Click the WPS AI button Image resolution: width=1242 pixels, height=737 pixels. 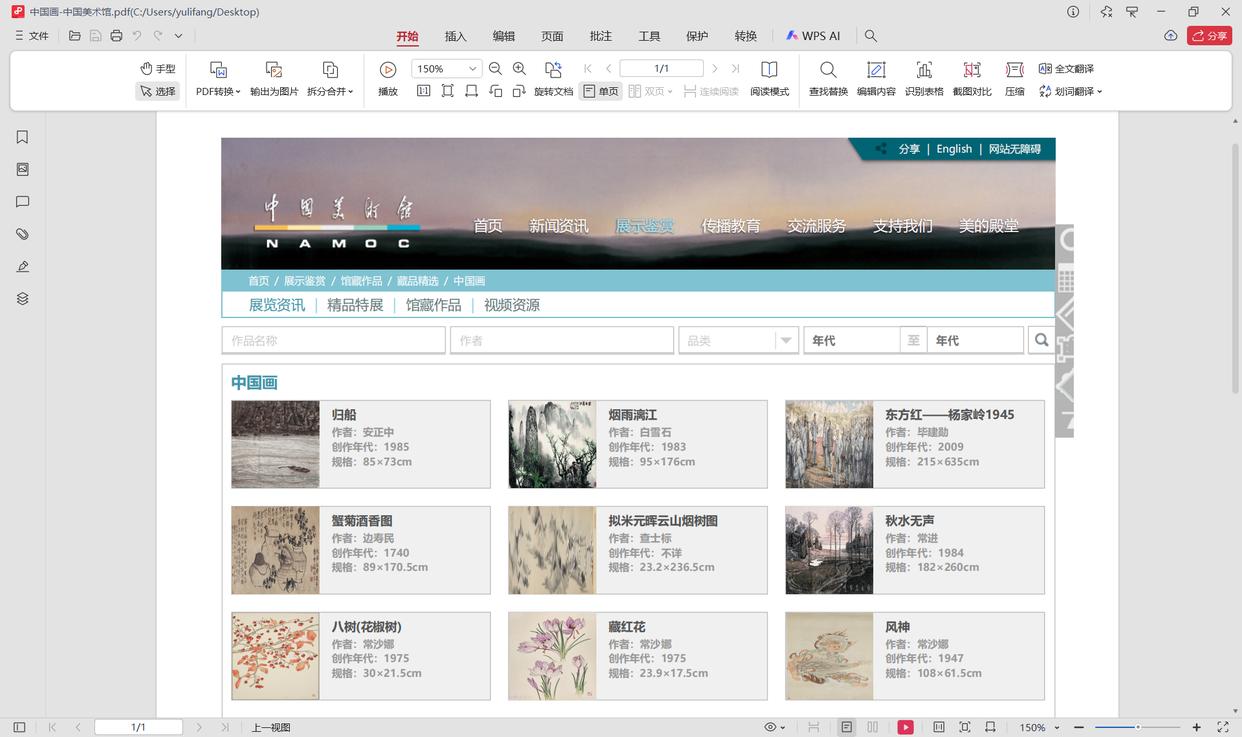813,36
